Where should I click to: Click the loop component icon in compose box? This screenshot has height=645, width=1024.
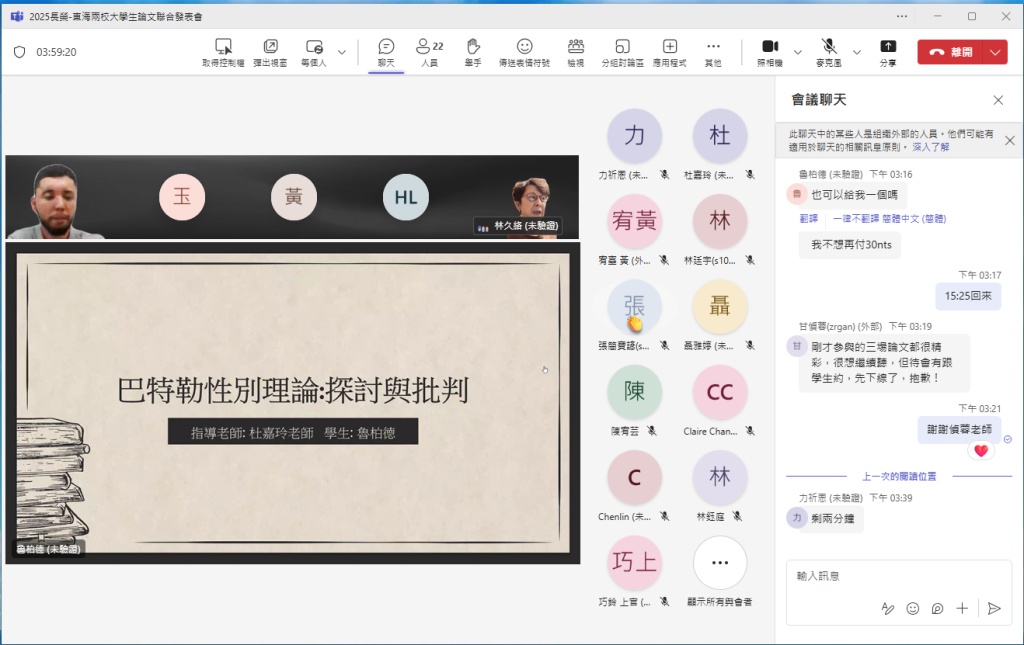(937, 608)
